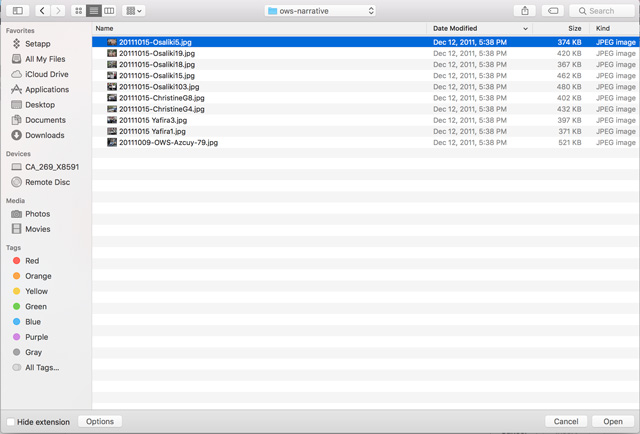640x434 pixels.
Task: Toggle the sidebar visibility button
Action: tap(17, 11)
